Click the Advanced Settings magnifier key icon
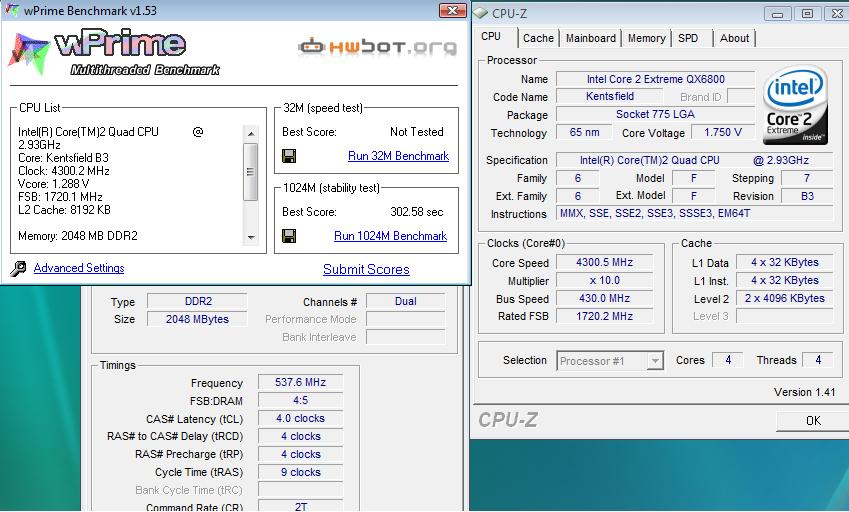Screen dimensions: 849x512 click(x=18, y=268)
